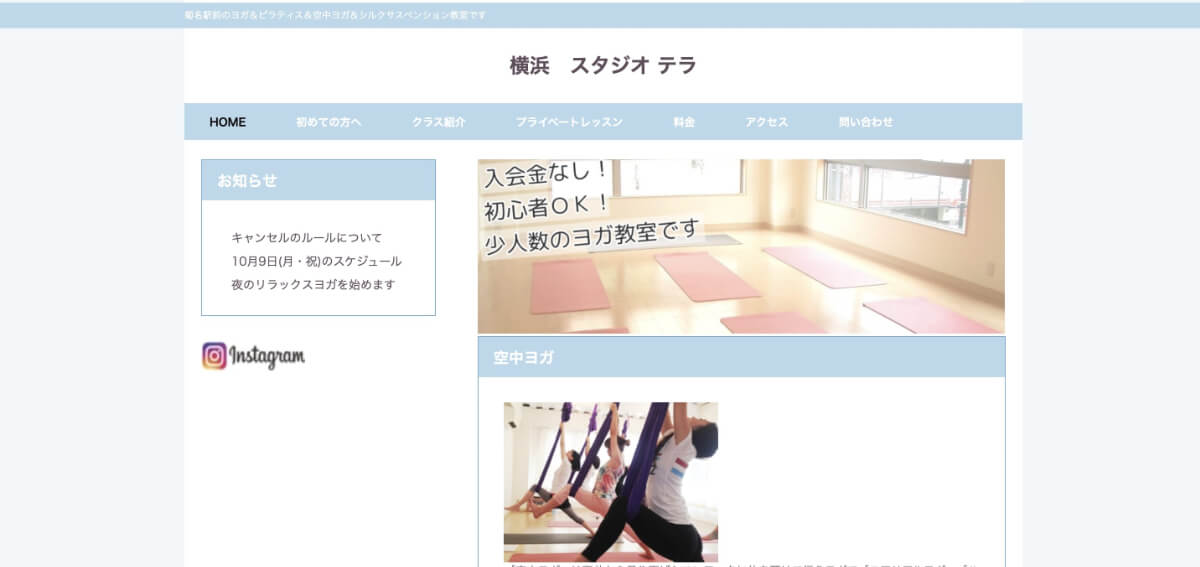This screenshot has height=567, width=1200.
Task: Open the プライベートレッスン menu item
Action: pos(569,122)
